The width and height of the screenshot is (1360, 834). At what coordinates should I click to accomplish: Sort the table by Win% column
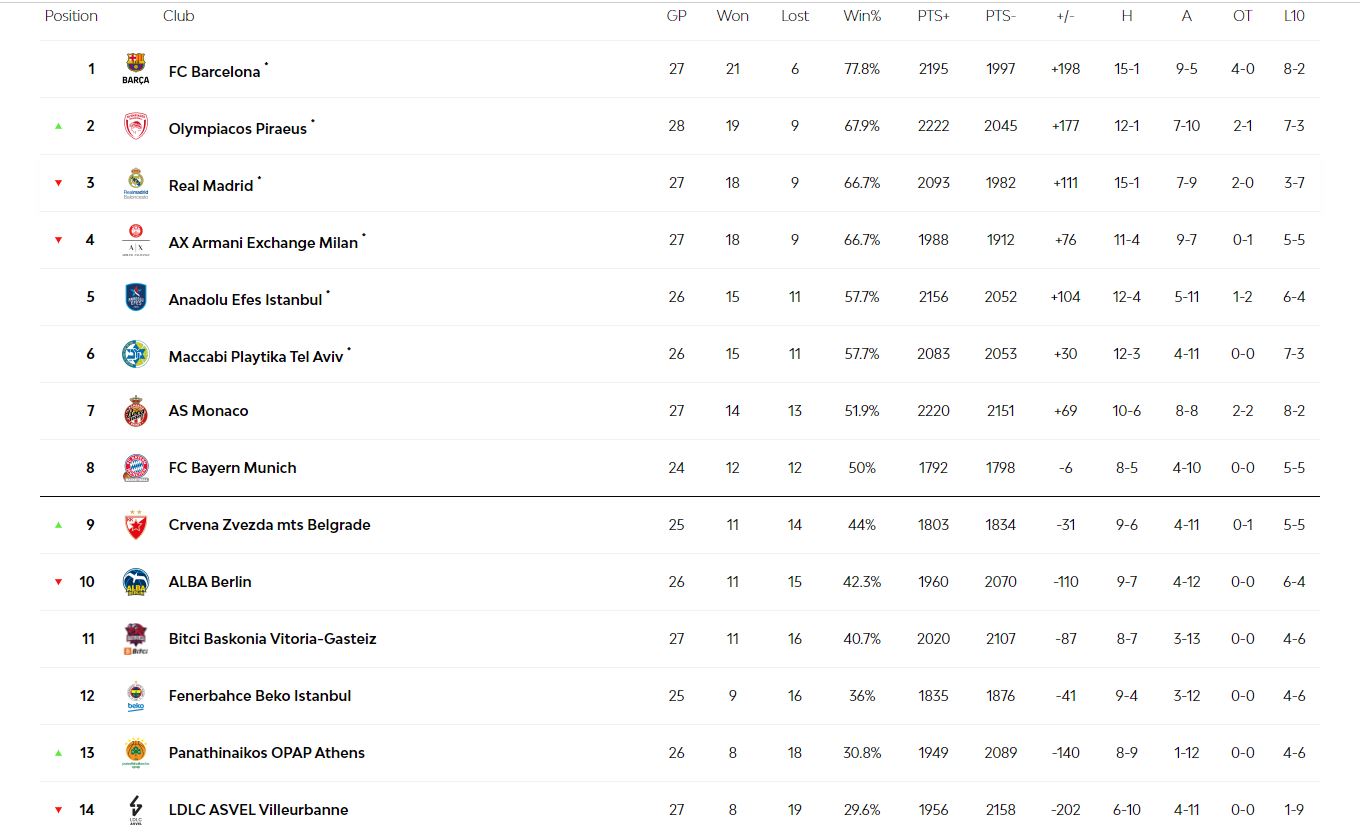861,16
